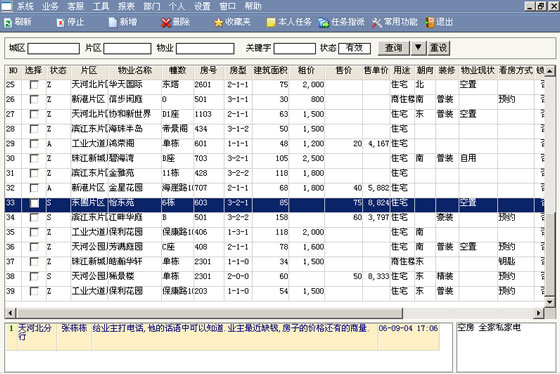Tick the checkbox in row 25
Viewport: 560px width, 374px height.
34,85
